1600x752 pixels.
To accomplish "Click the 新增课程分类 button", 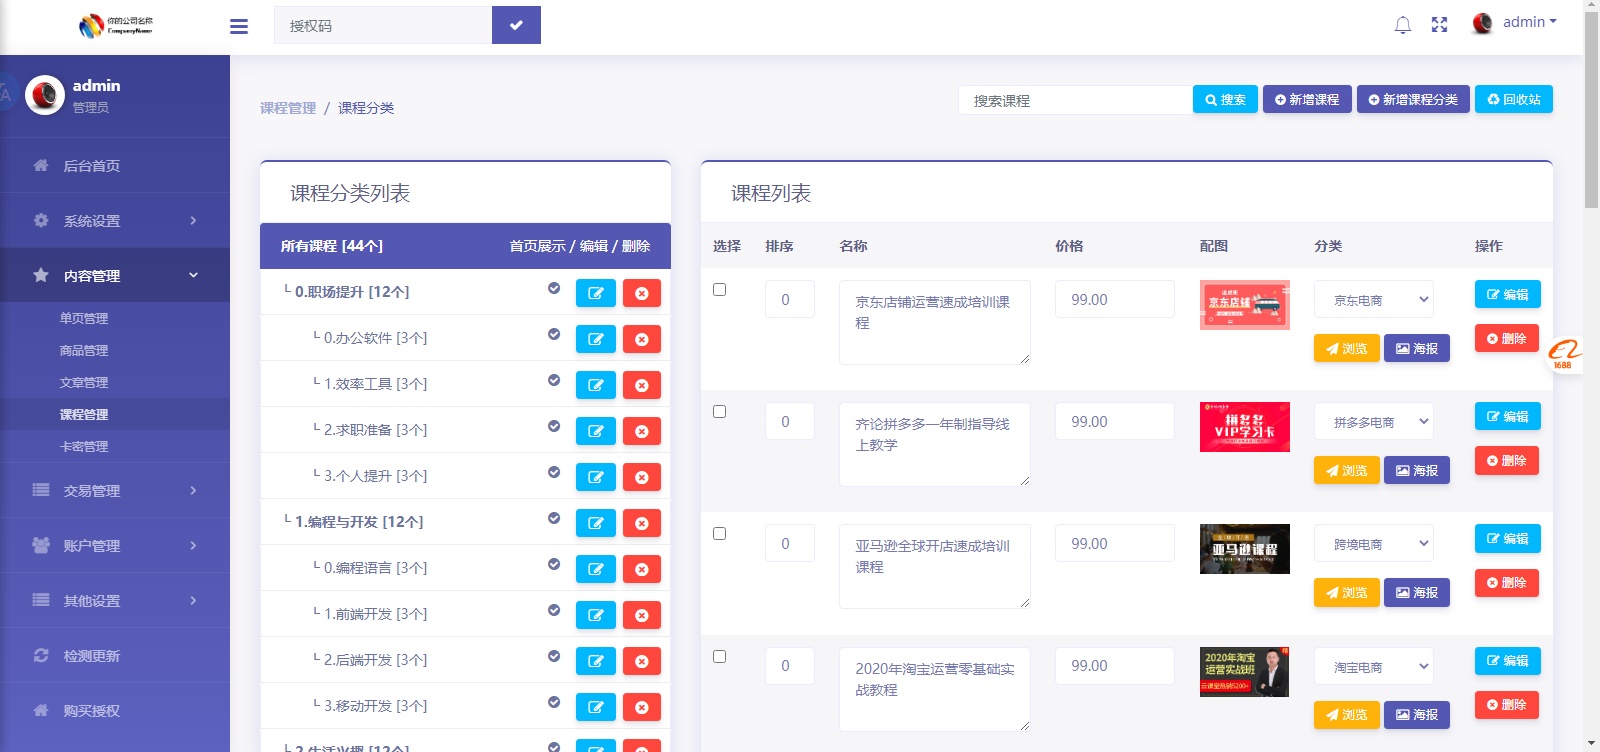I will point(1413,99).
